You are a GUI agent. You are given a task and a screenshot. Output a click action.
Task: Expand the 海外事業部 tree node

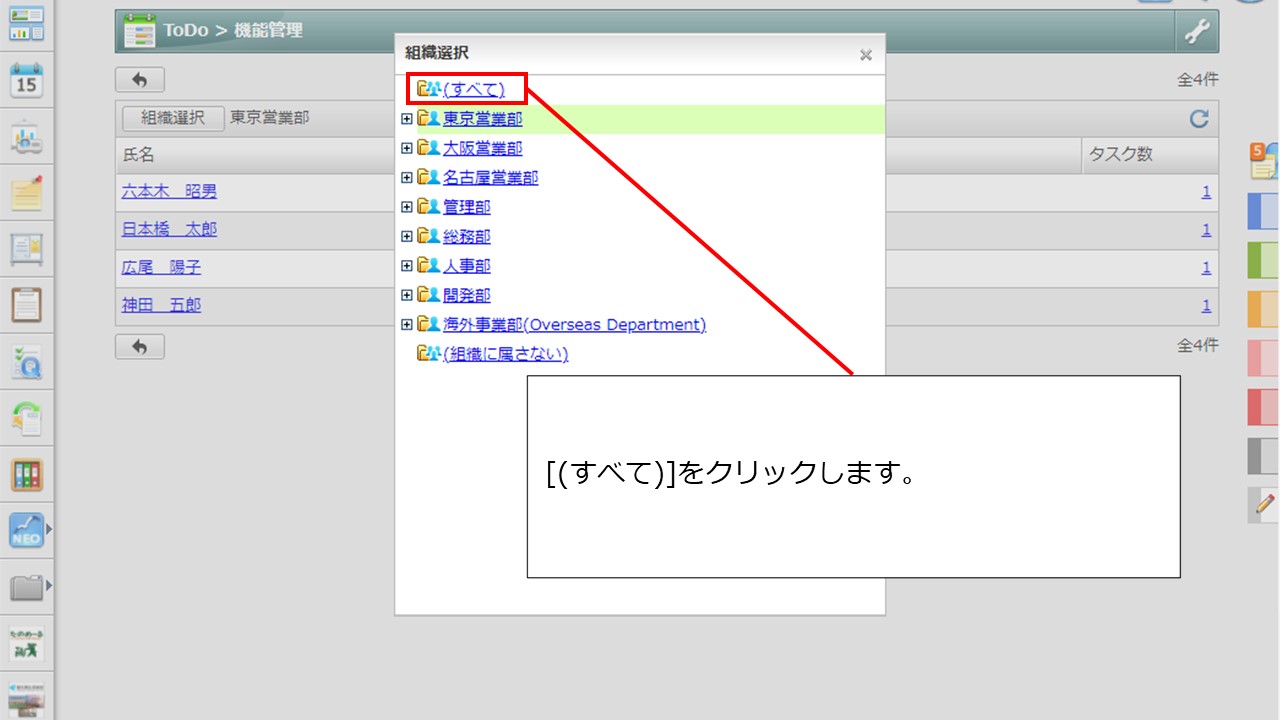[406, 325]
